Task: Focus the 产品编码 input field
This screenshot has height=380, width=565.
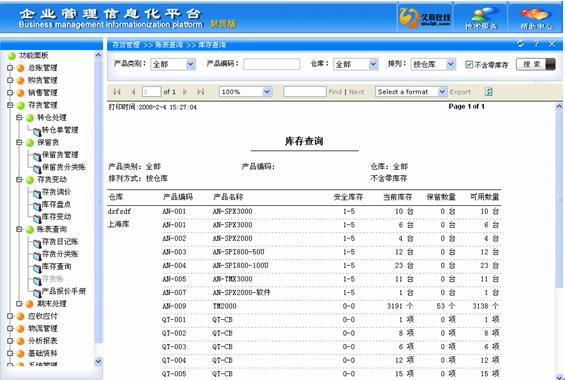Action: pos(271,64)
